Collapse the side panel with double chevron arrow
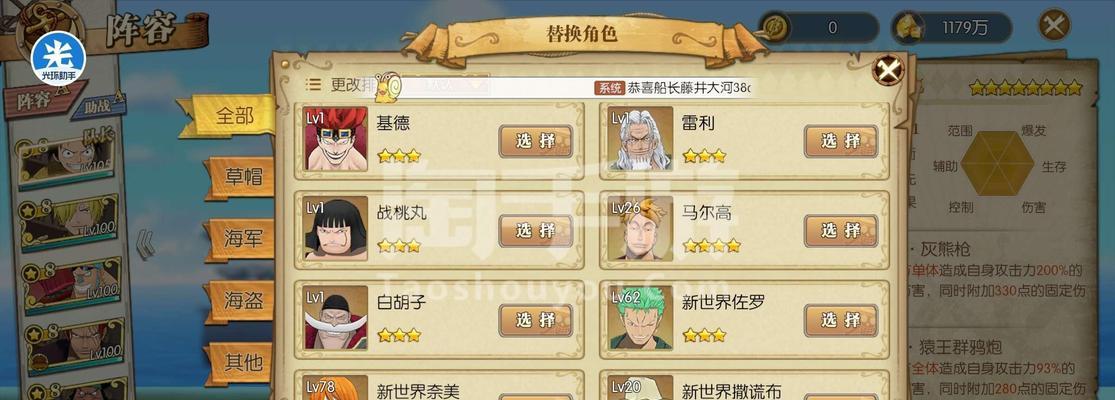 pyautogui.click(x=145, y=244)
